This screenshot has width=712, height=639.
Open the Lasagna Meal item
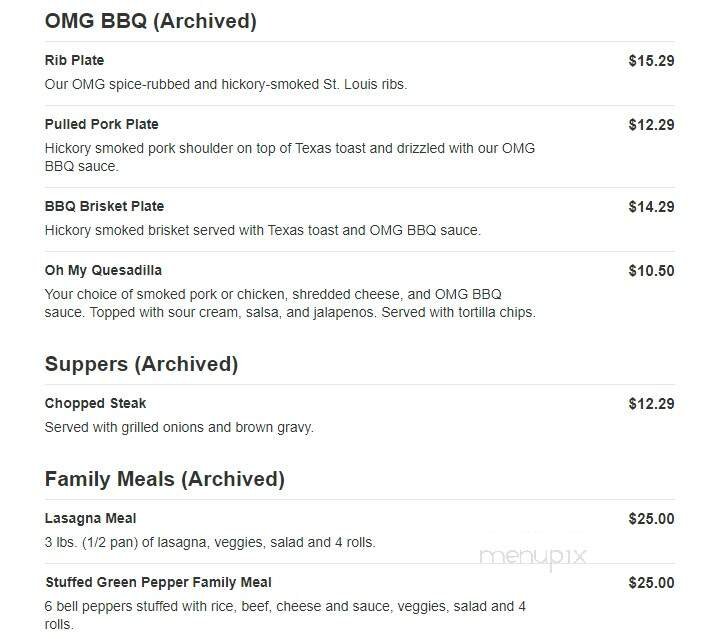[x=90, y=519]
